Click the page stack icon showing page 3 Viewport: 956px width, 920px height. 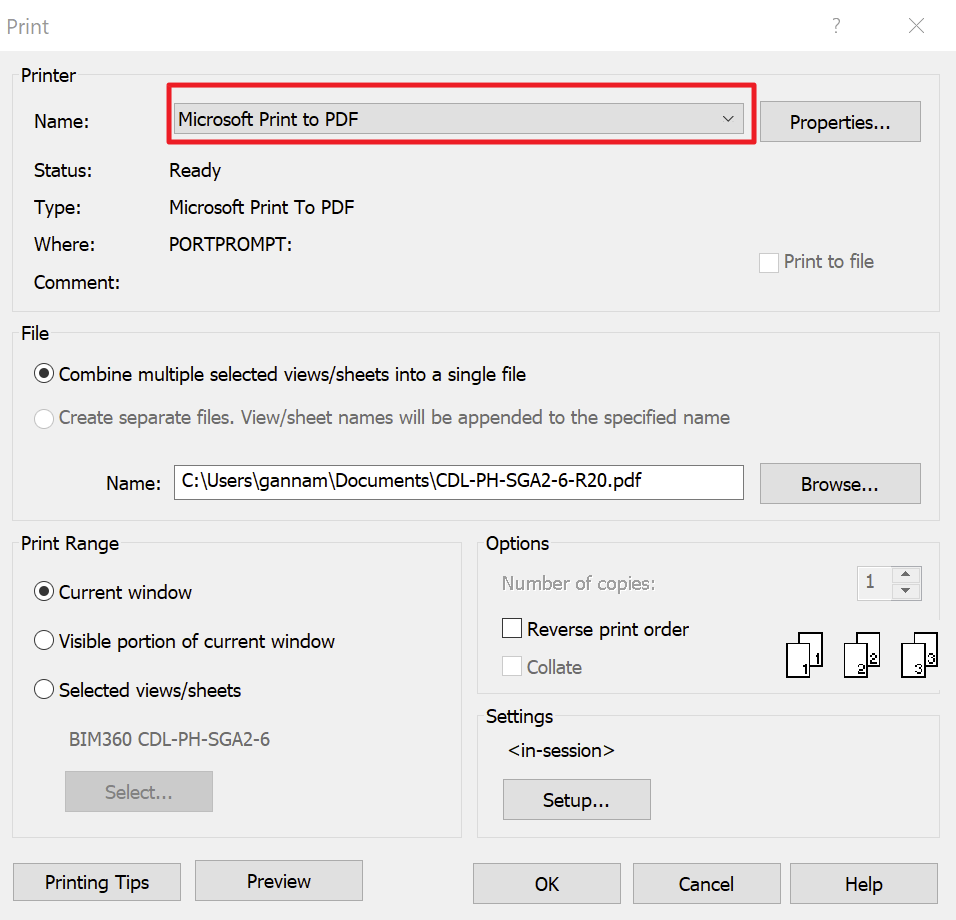(x=919, y=654)
